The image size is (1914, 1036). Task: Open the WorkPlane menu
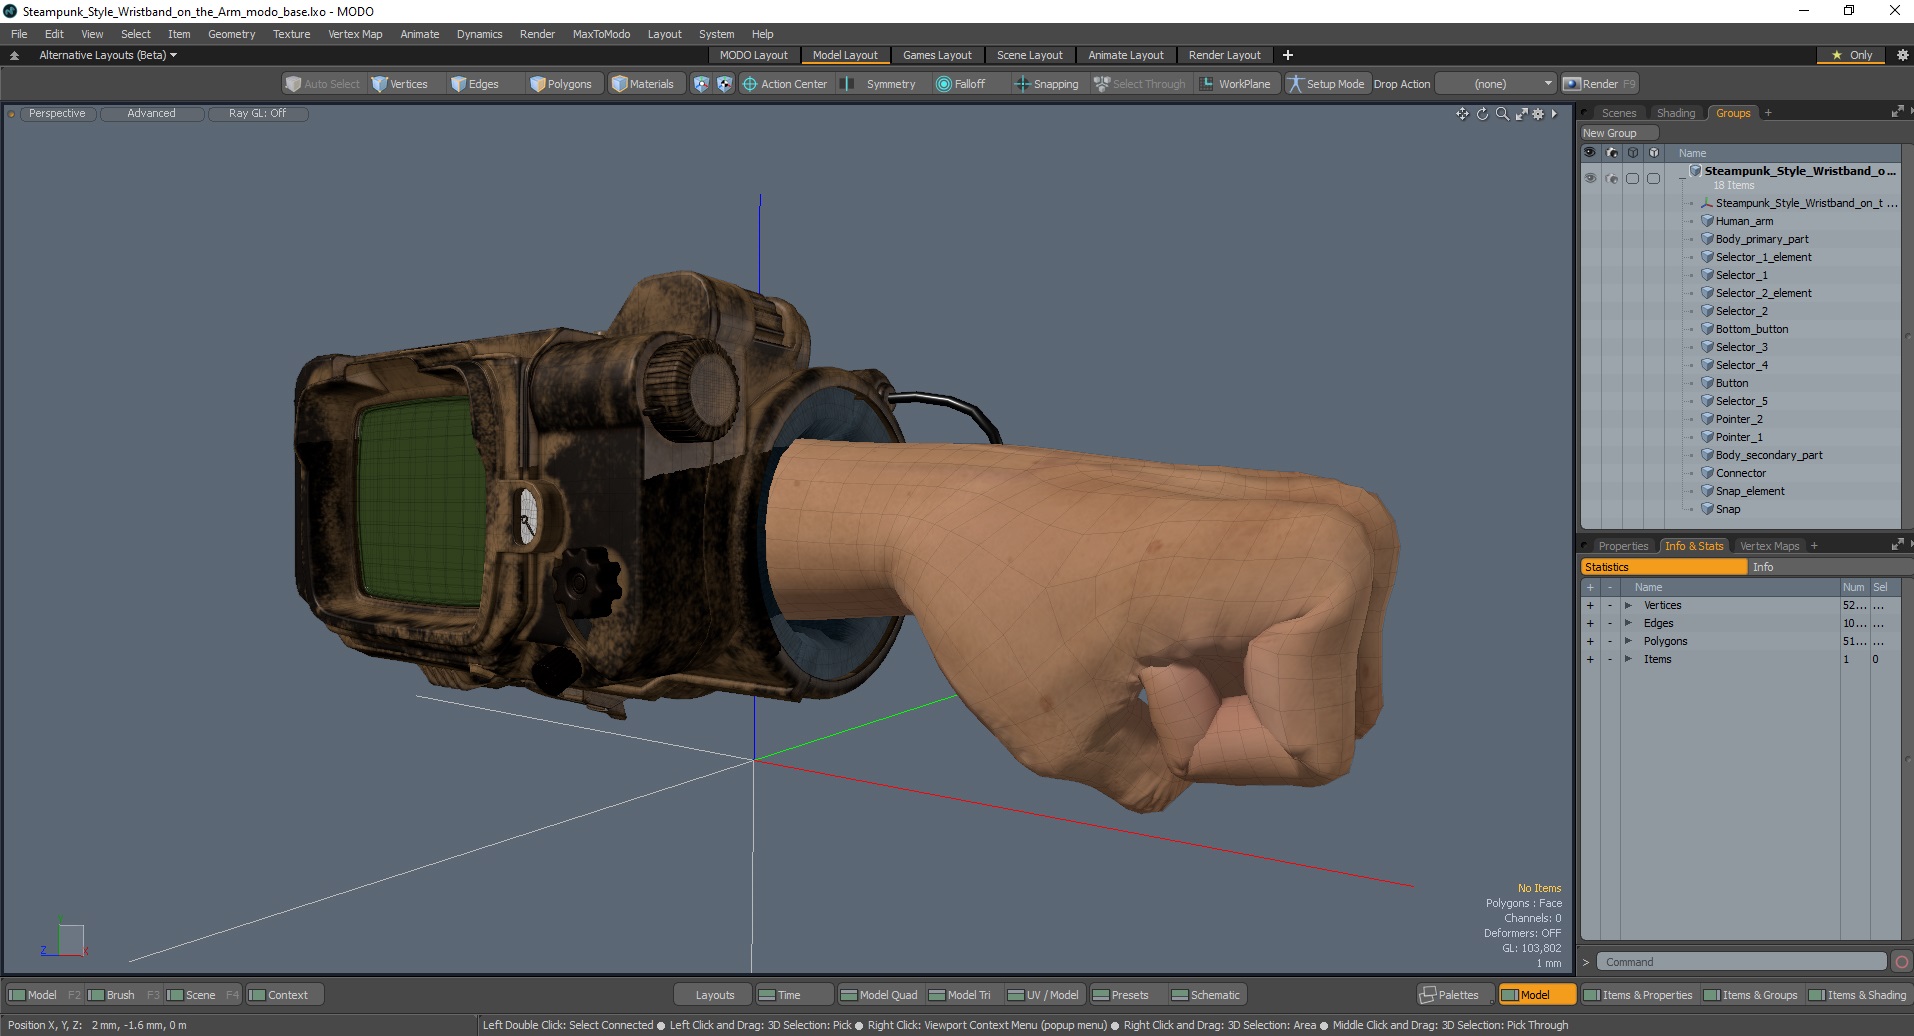pyautogui.click(x=1236, y=84)
